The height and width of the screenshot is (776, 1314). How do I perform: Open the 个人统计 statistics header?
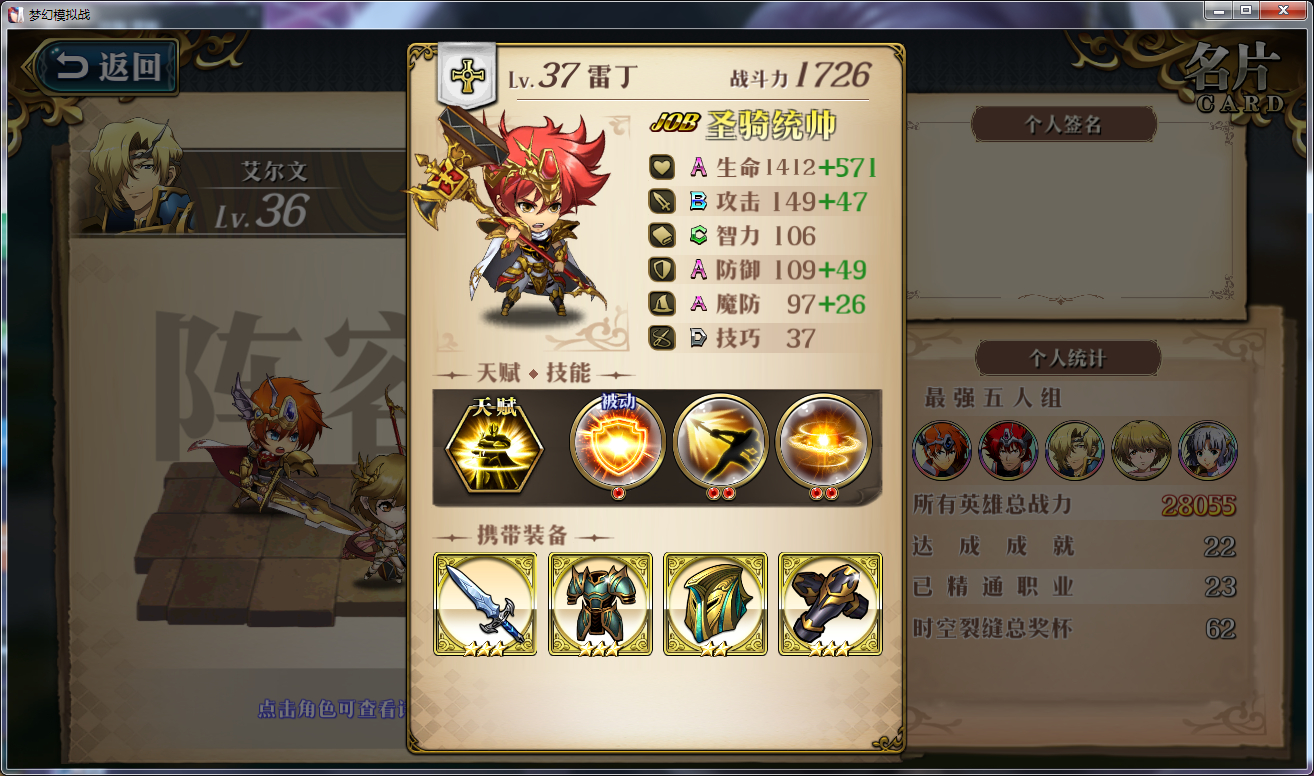click(1068, 358)
